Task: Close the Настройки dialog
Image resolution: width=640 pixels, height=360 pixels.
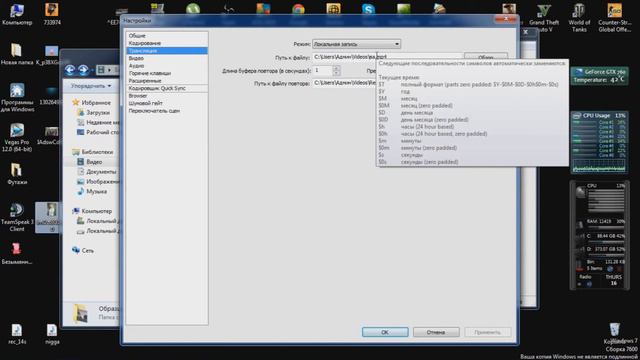Action: pos(505,19)
